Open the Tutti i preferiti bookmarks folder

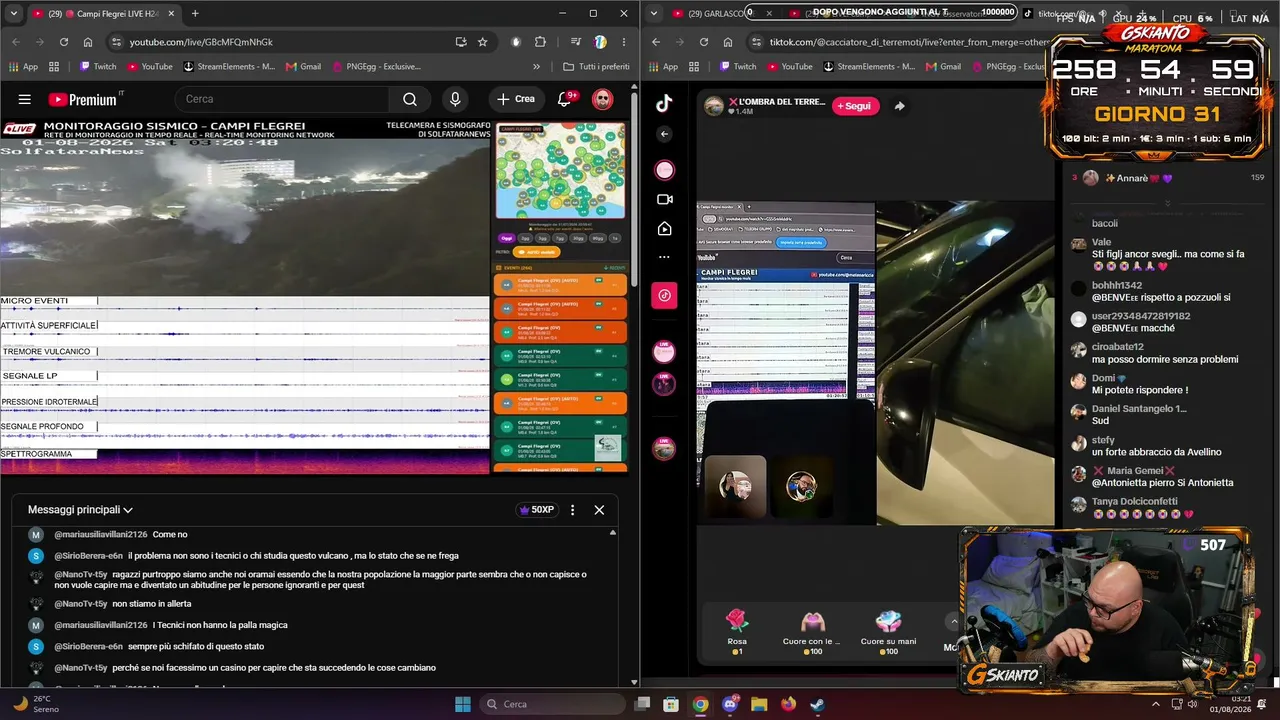[x=596, y=67]
